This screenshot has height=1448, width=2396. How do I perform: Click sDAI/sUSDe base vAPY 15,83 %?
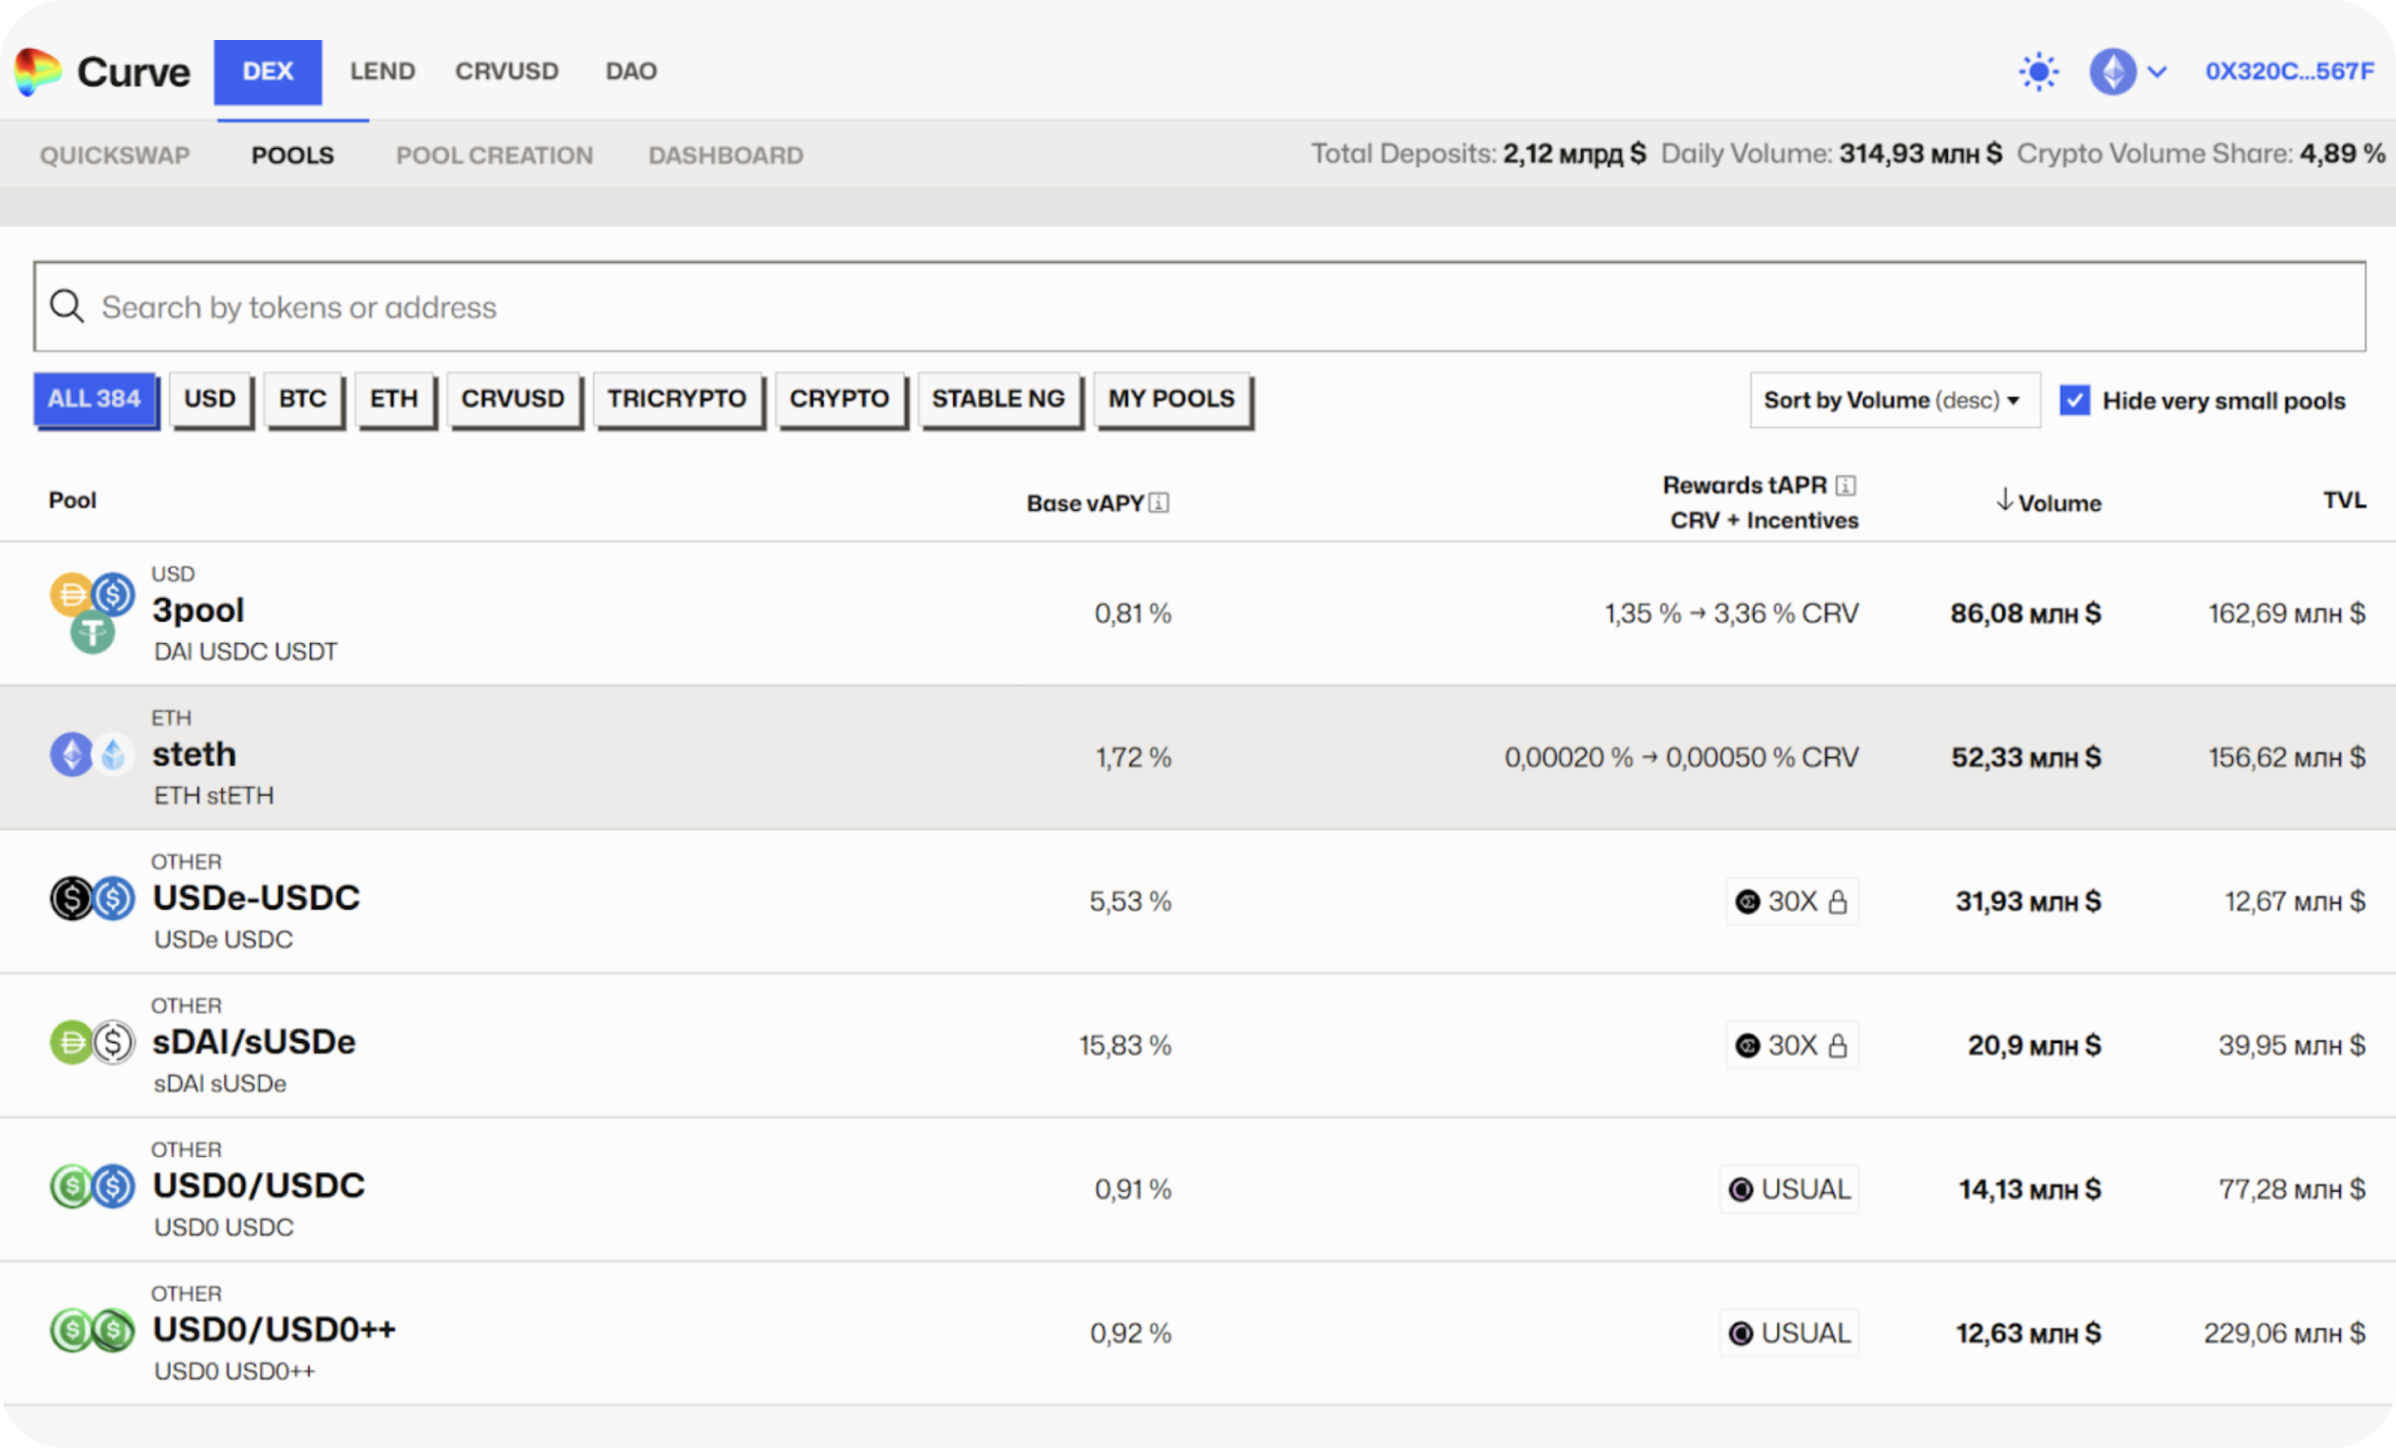click(1125, 1046)
